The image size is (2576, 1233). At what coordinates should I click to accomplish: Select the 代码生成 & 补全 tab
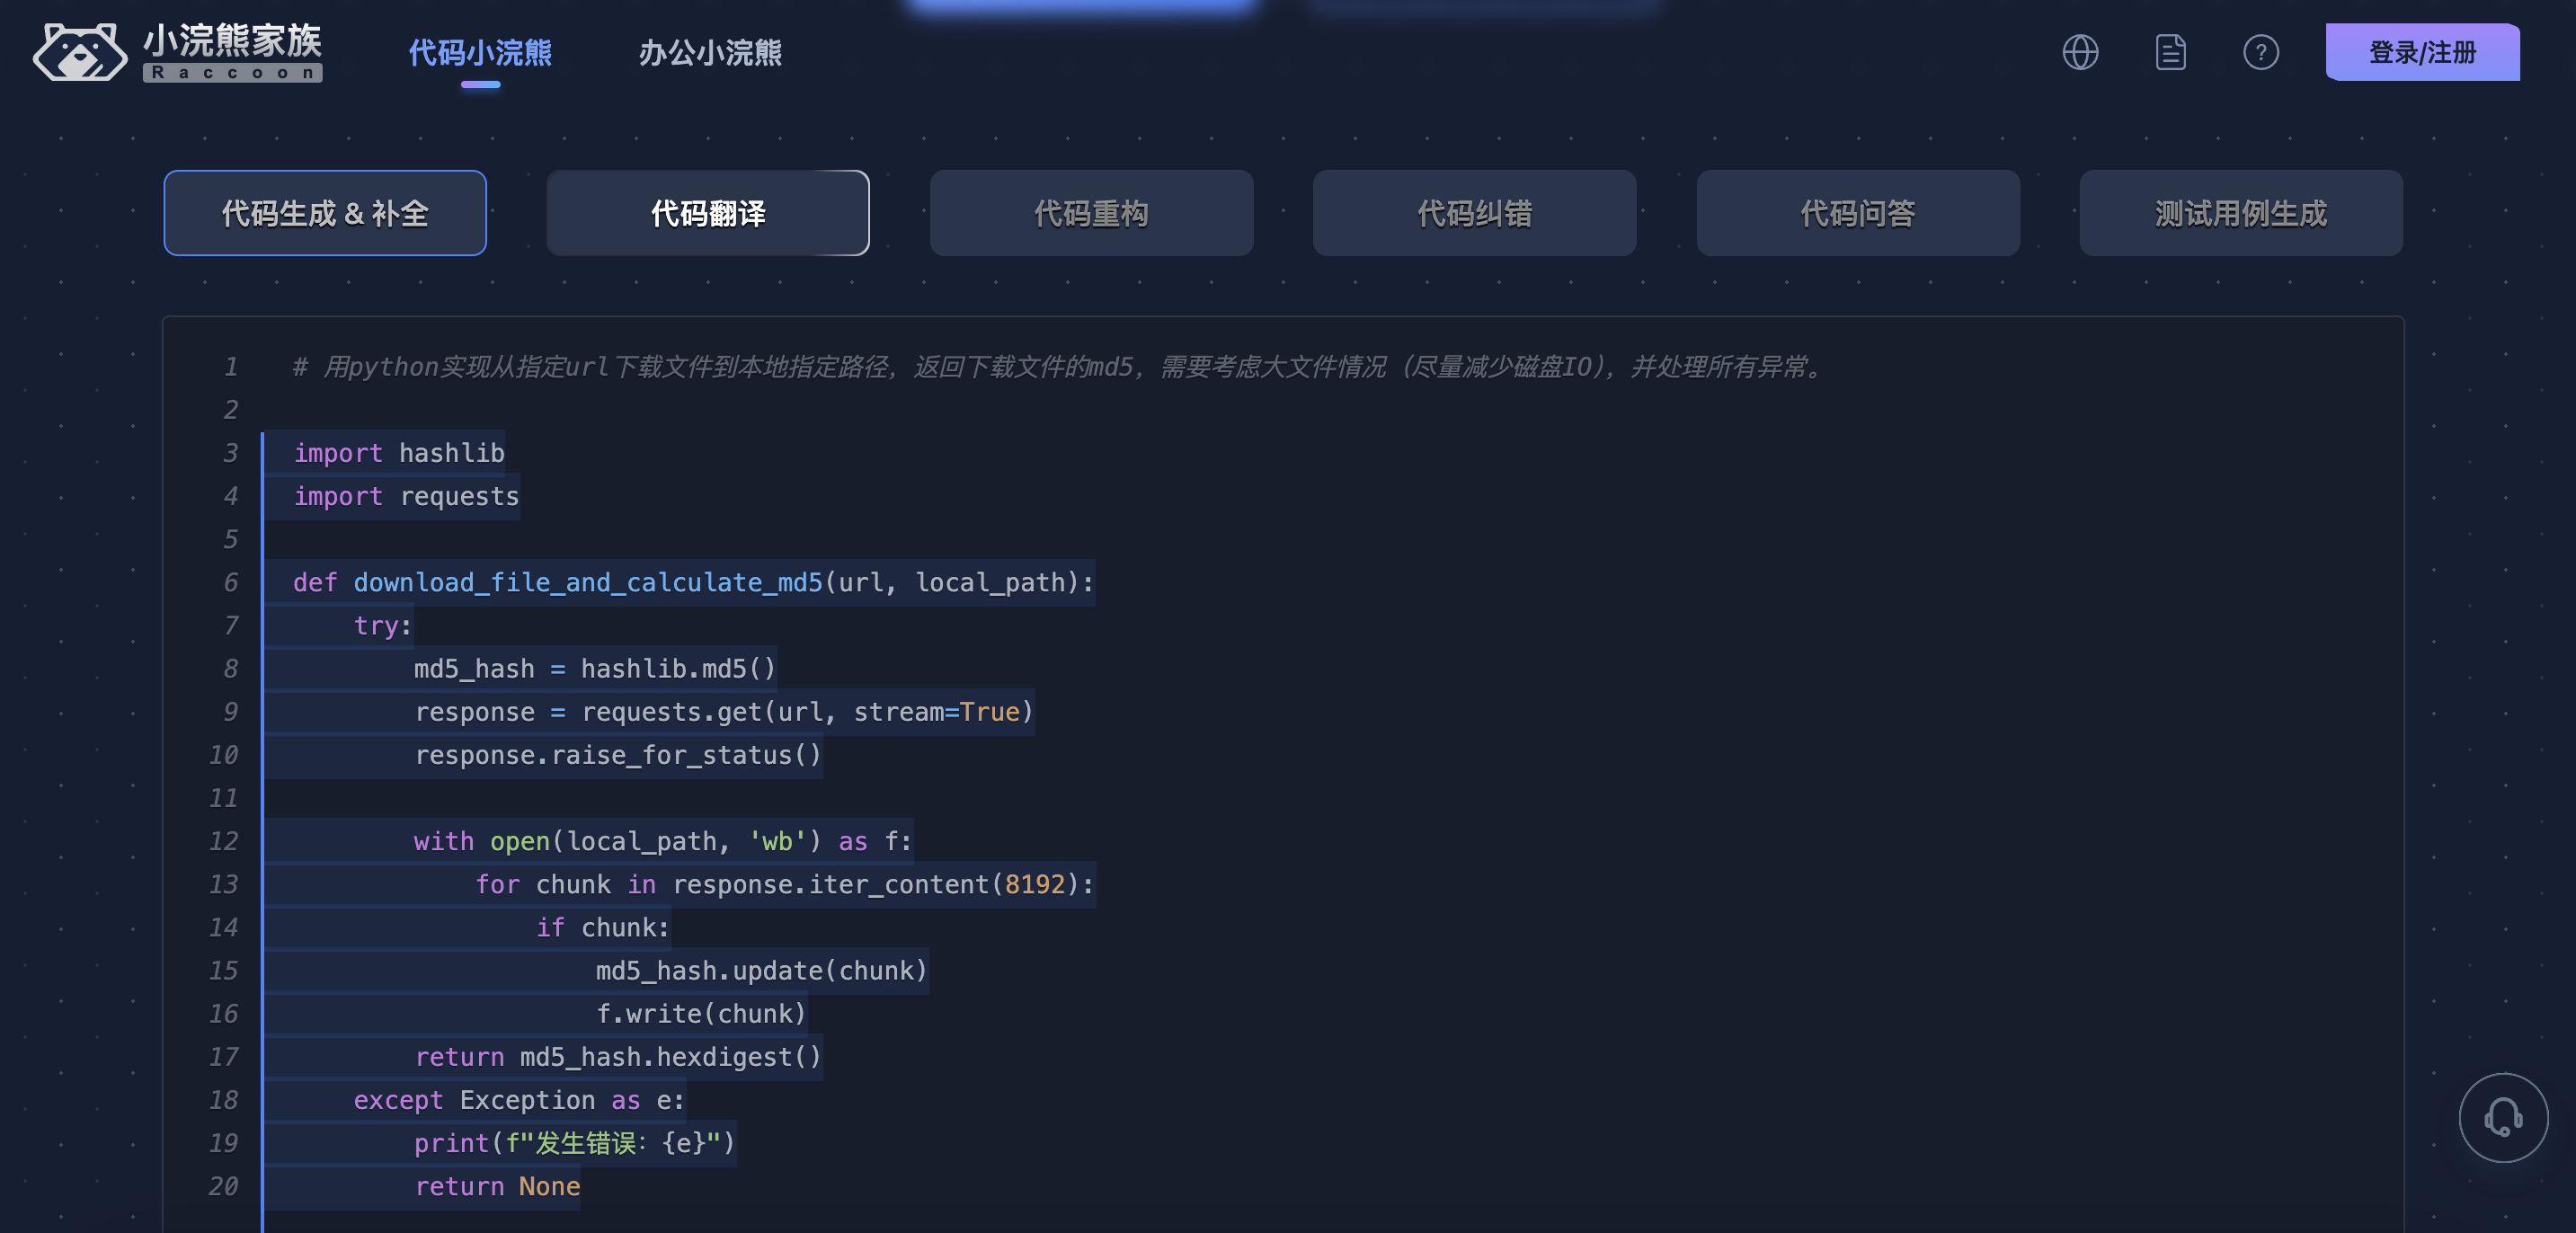[x=325, y=213]
